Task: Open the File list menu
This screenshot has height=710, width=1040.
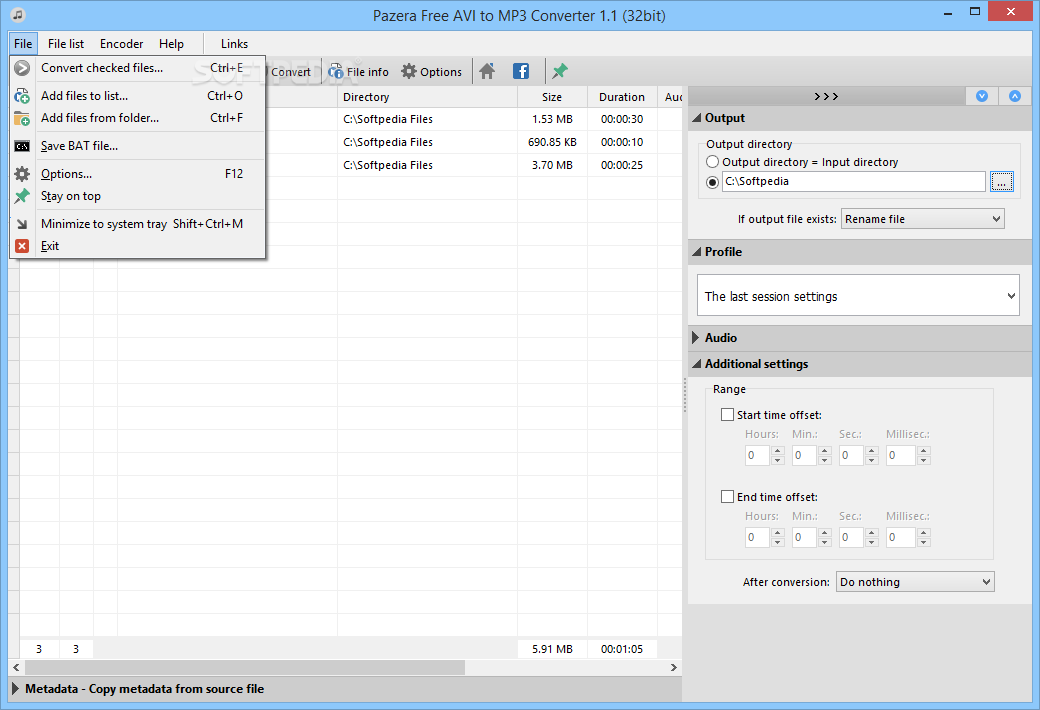Action: [x=66, y=44]
